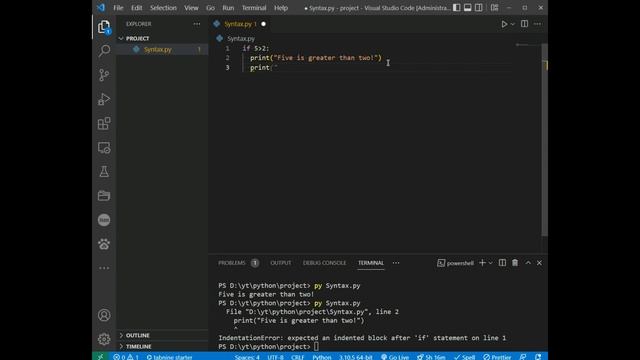Open remote window indicator in status bar
This screenshot has width=640, height=360.
(x=100, y=357)
